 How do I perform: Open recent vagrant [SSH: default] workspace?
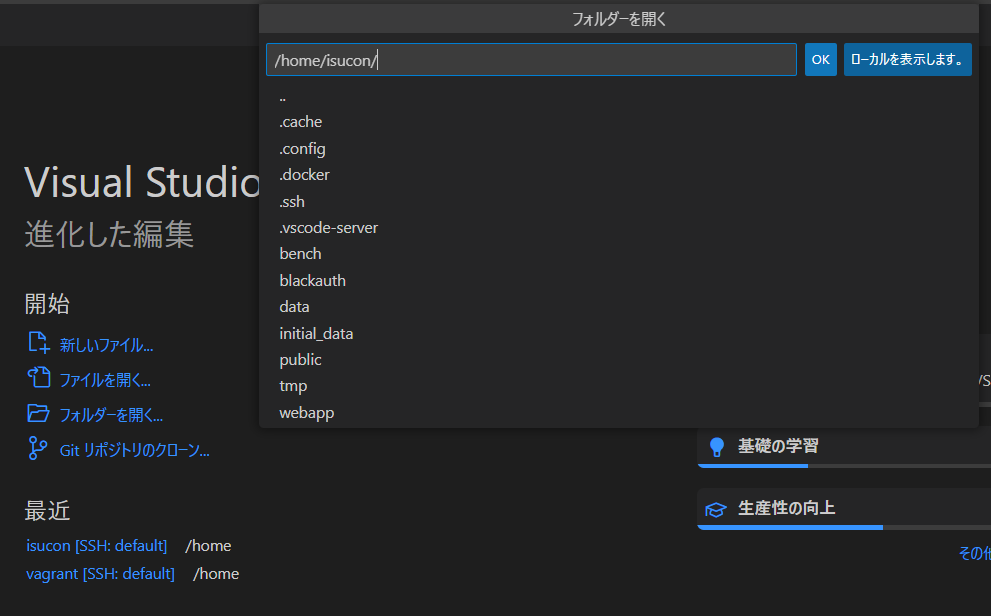(x=100, y=574)
